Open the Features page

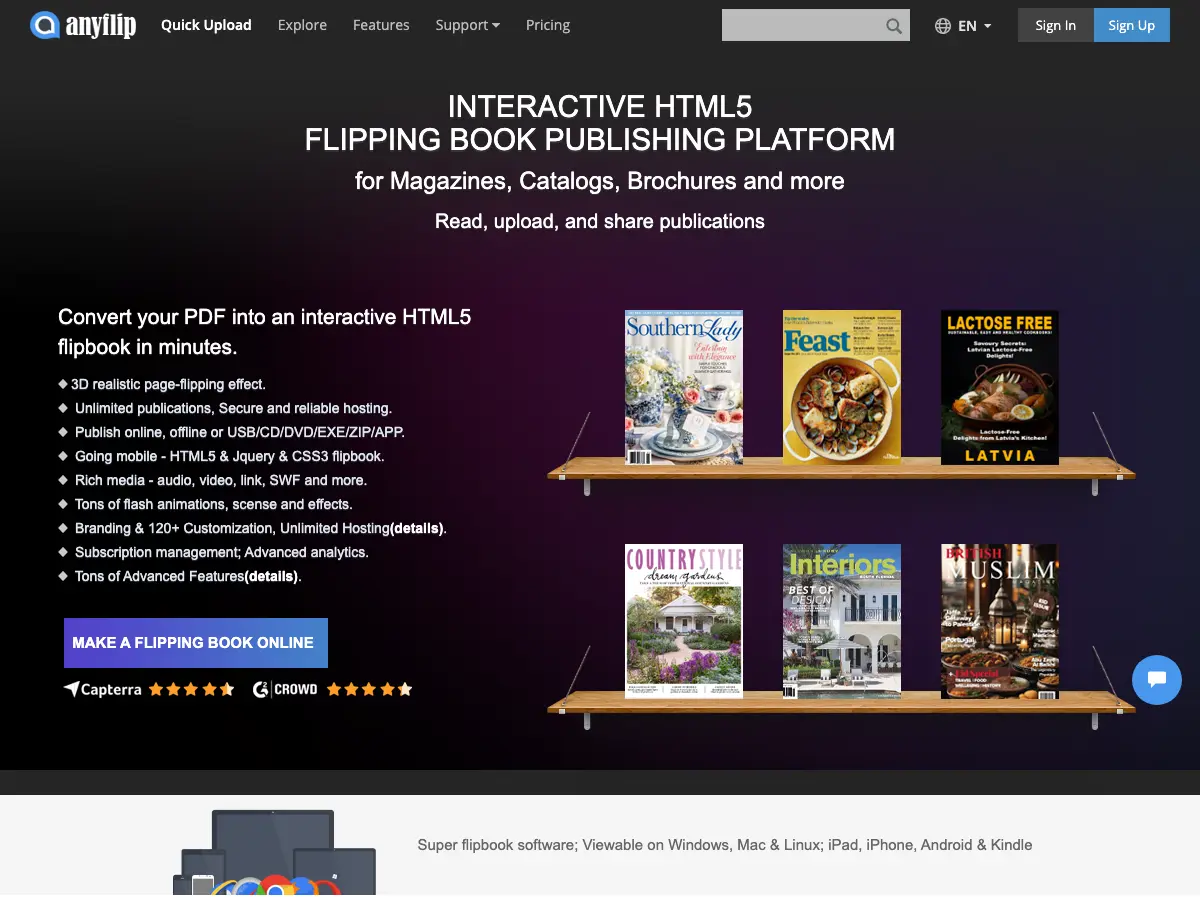tap(381, 25)
